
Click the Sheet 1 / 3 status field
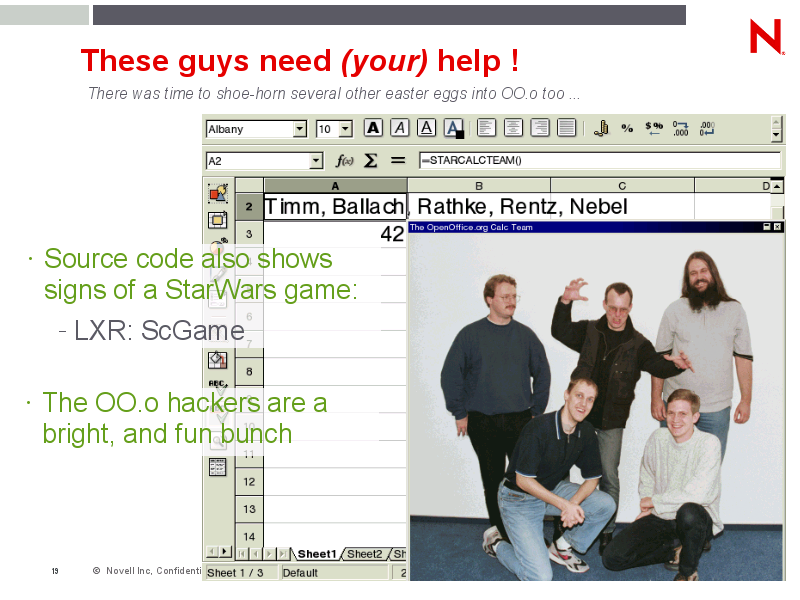(x=241, y=572)
